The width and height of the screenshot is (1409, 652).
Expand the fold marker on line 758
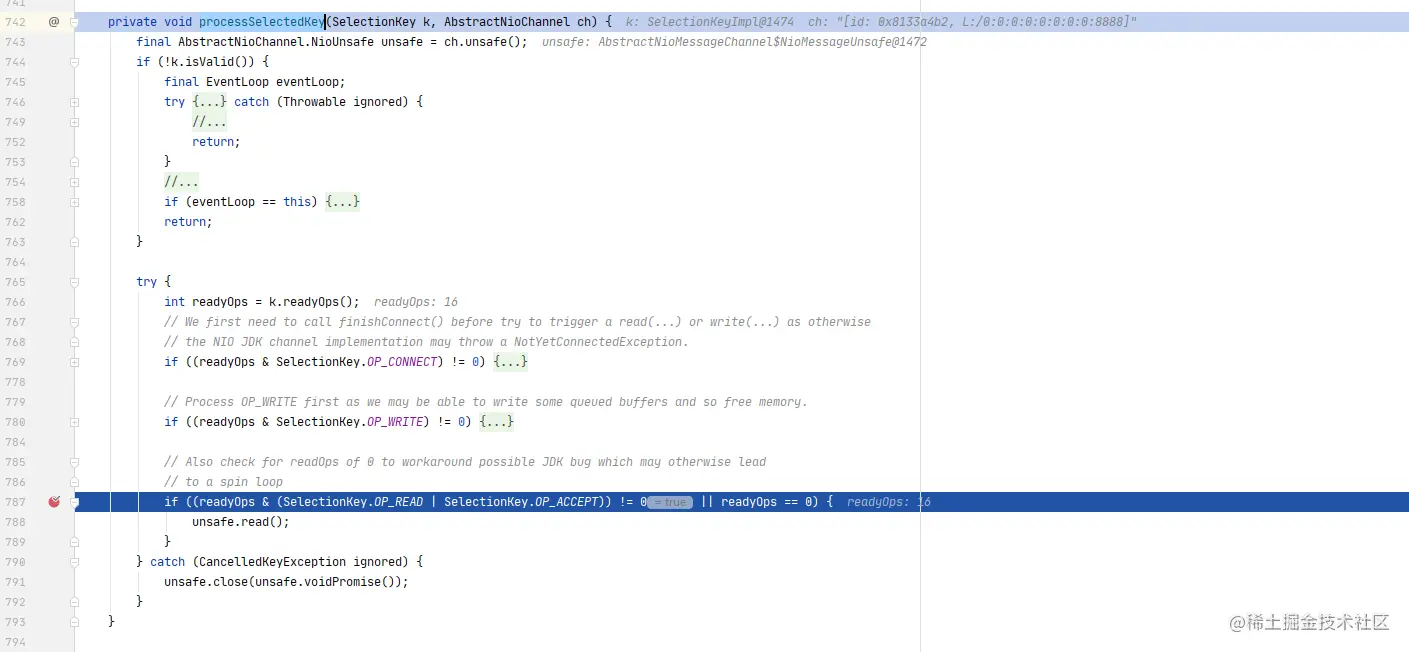74,202
